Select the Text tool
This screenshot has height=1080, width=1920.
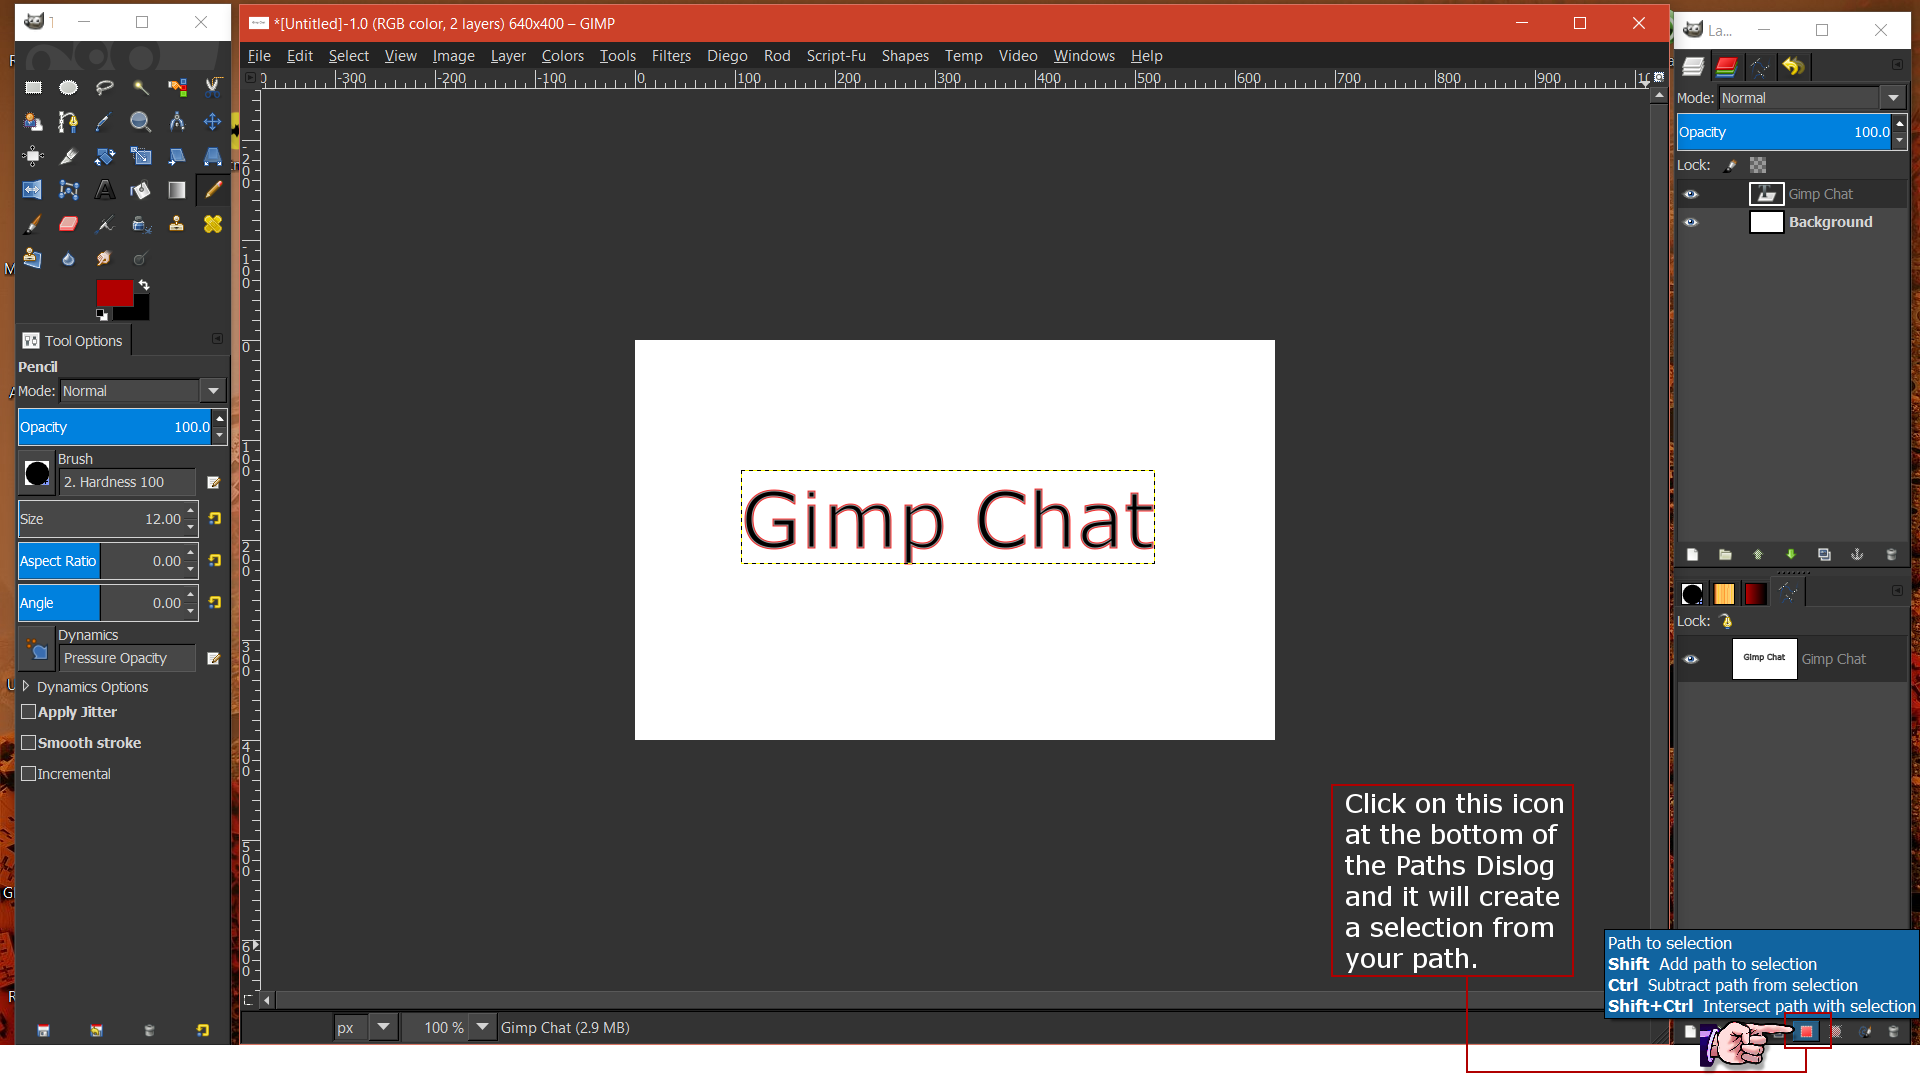105,190
